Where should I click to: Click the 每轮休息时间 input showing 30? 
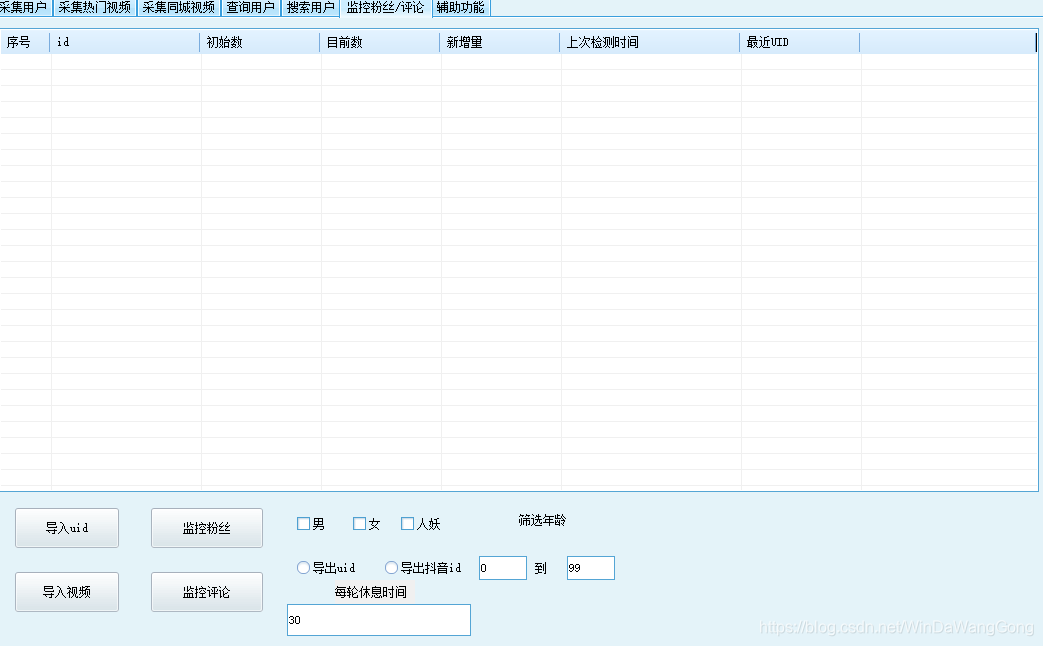coord(378,620)
